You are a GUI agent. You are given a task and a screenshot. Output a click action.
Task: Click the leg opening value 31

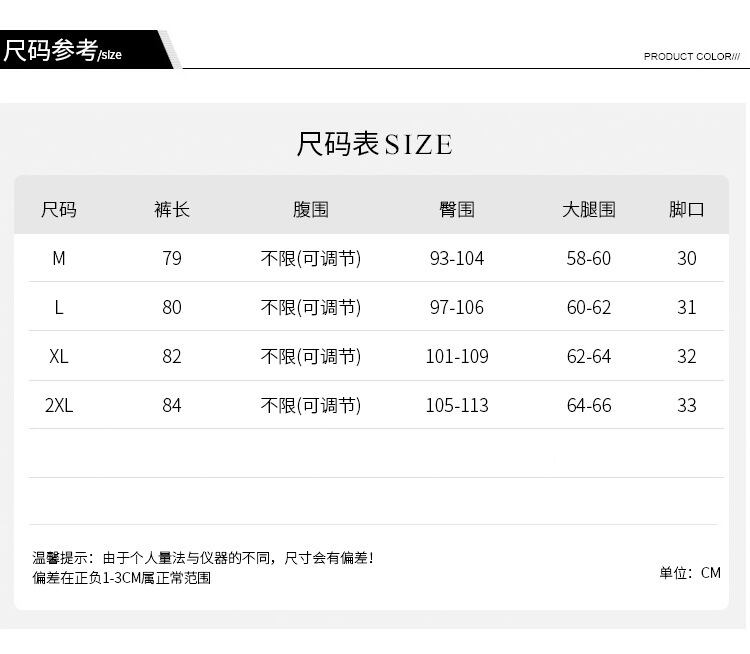click(x=686, y=307)
